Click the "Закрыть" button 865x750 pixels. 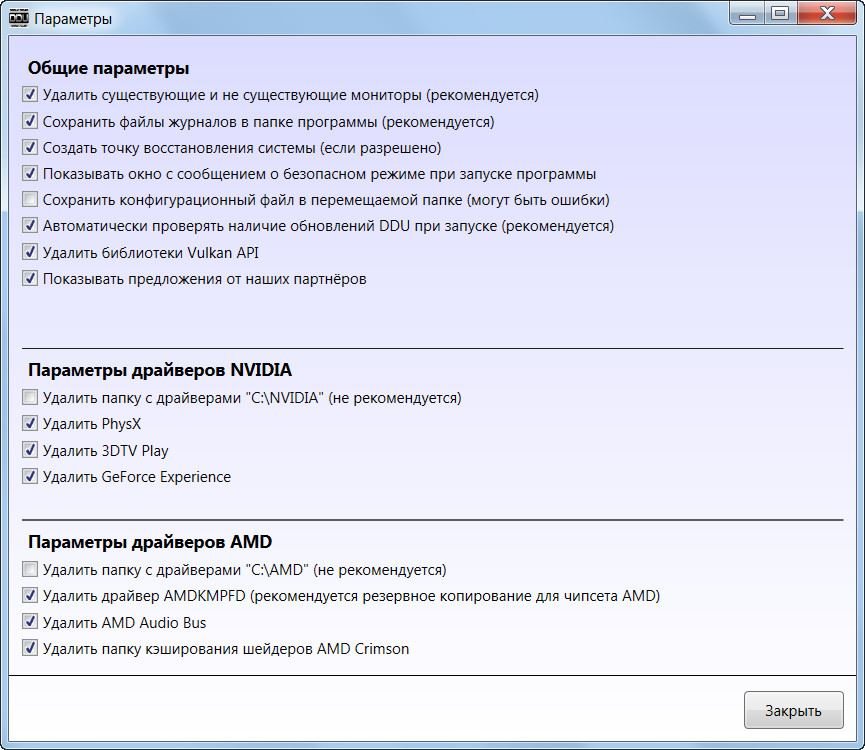(x=793, y=710)
